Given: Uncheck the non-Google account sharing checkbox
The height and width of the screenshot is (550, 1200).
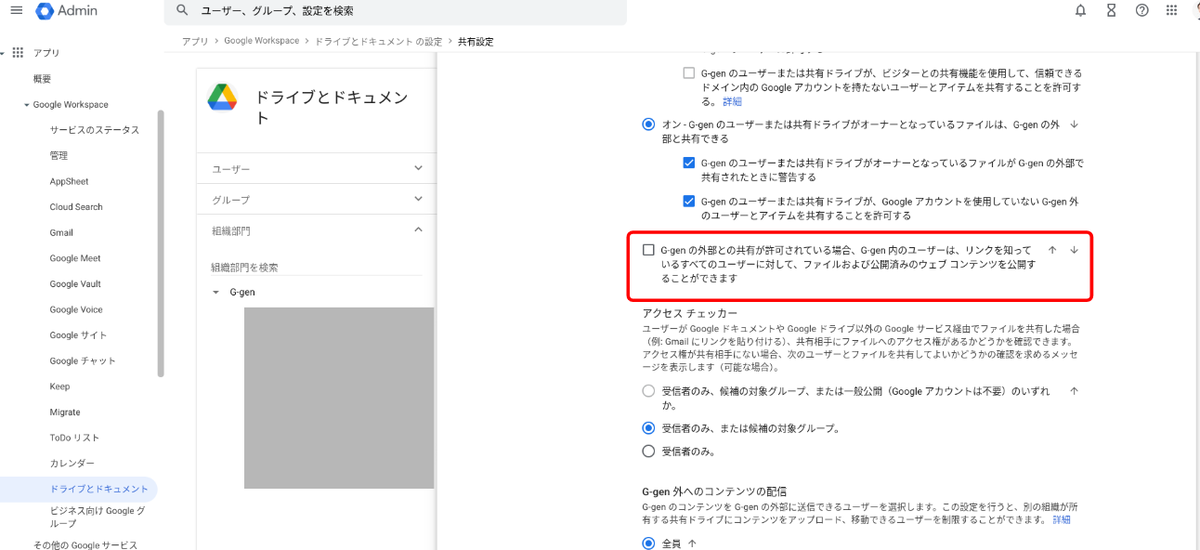Looking at the screenshot, I should coord(688,201).
